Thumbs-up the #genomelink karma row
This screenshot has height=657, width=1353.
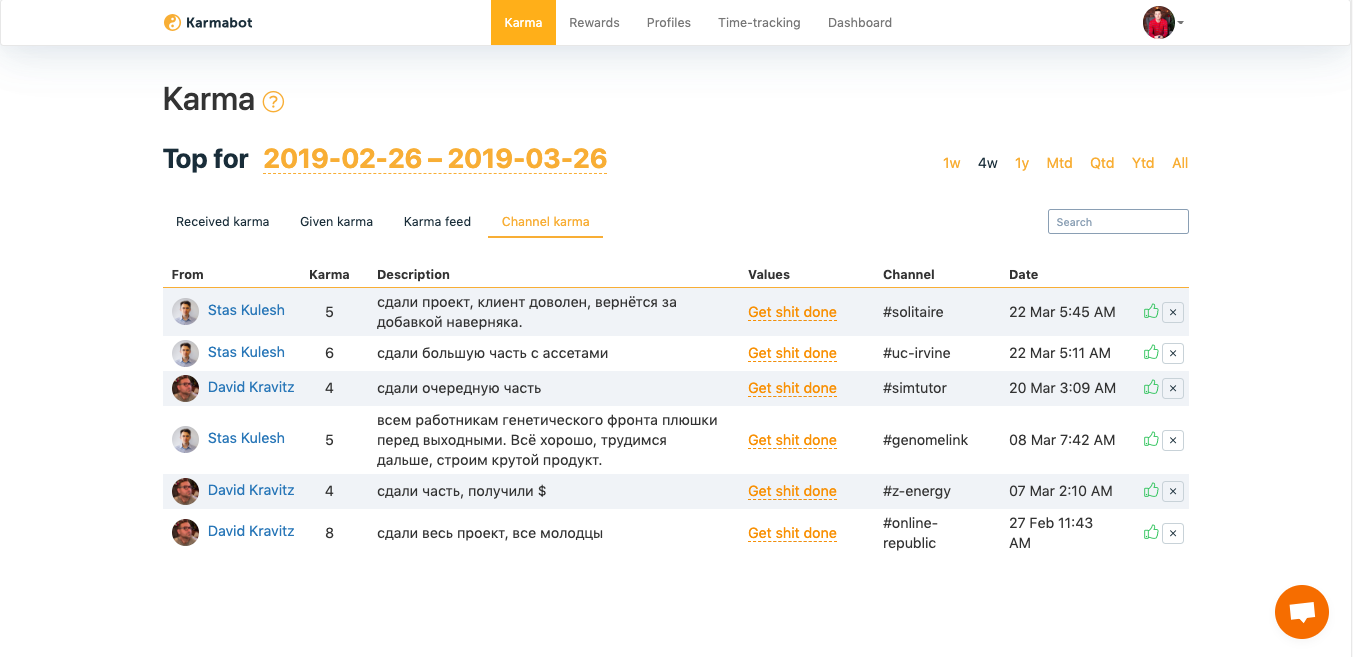tap(1151, 439)
